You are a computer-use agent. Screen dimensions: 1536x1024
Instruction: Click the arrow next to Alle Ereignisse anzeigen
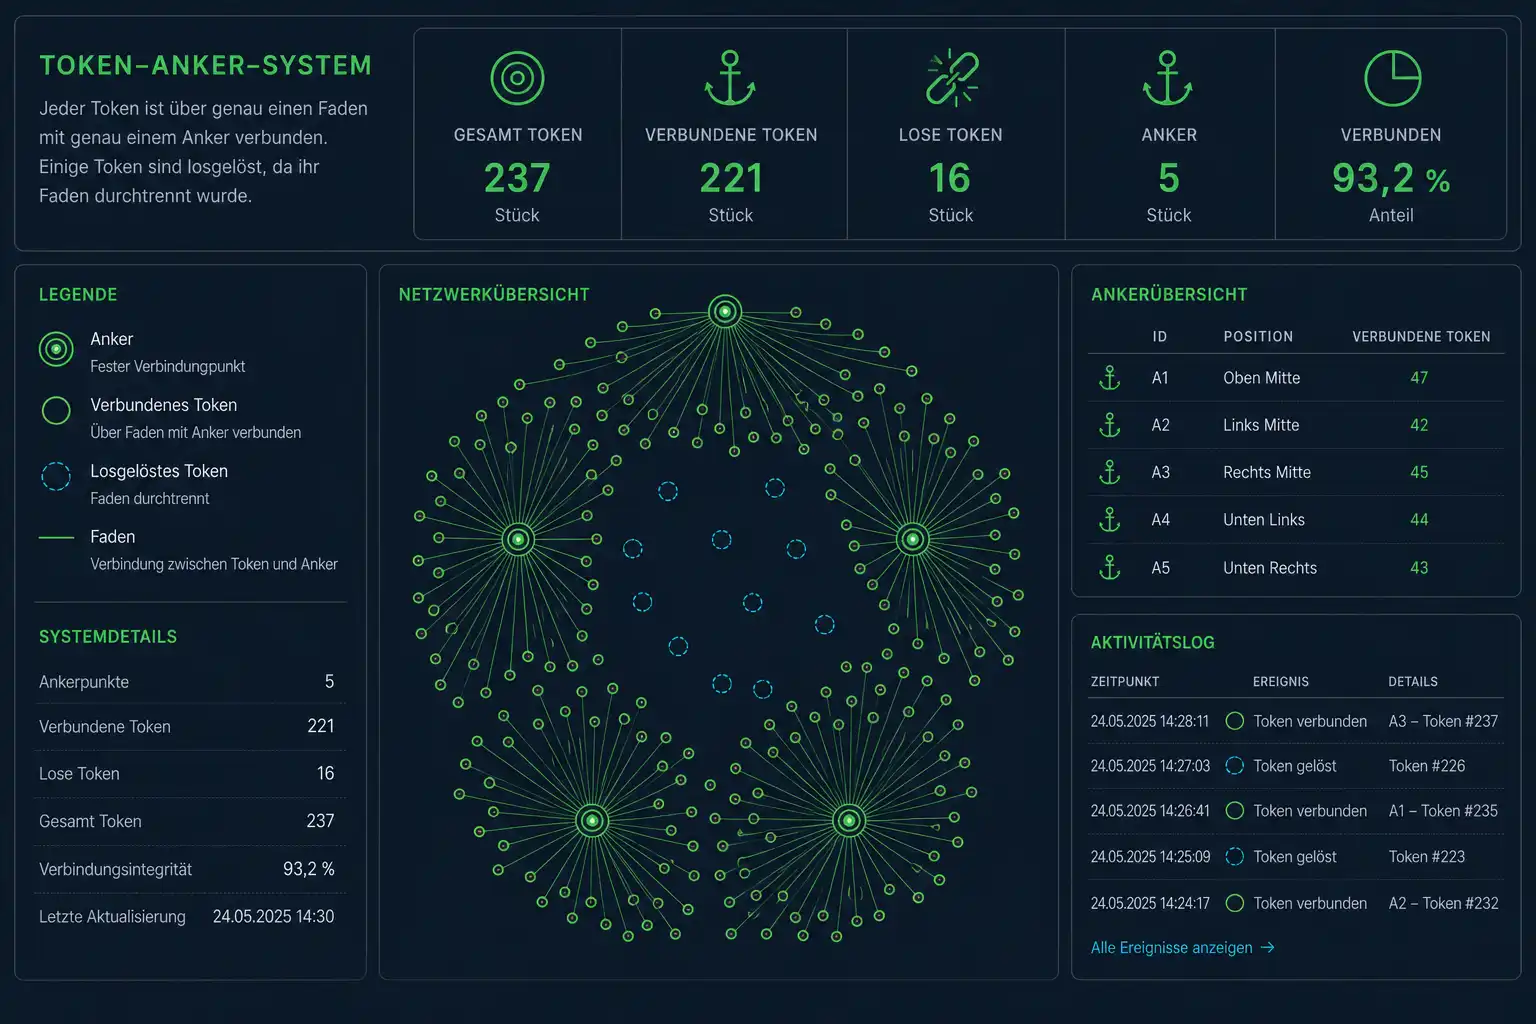click(1267, 947)
